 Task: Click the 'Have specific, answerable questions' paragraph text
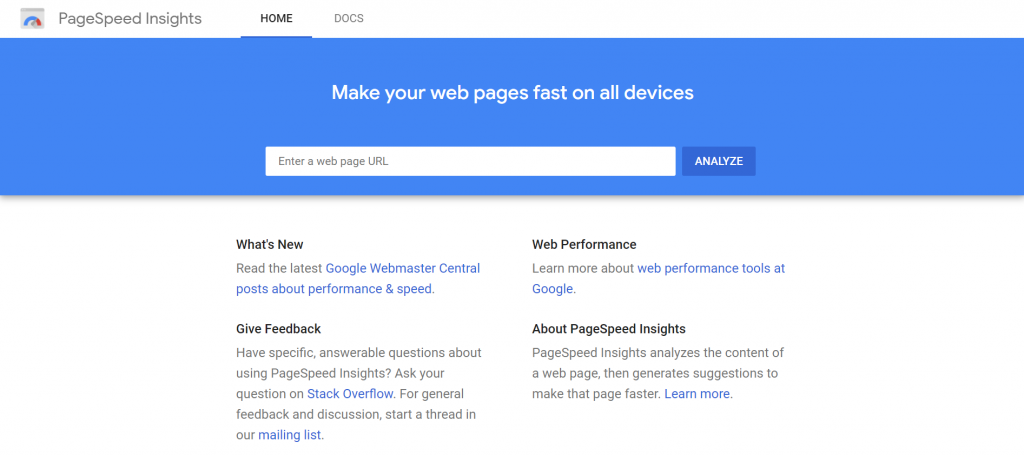pos(358,353)
